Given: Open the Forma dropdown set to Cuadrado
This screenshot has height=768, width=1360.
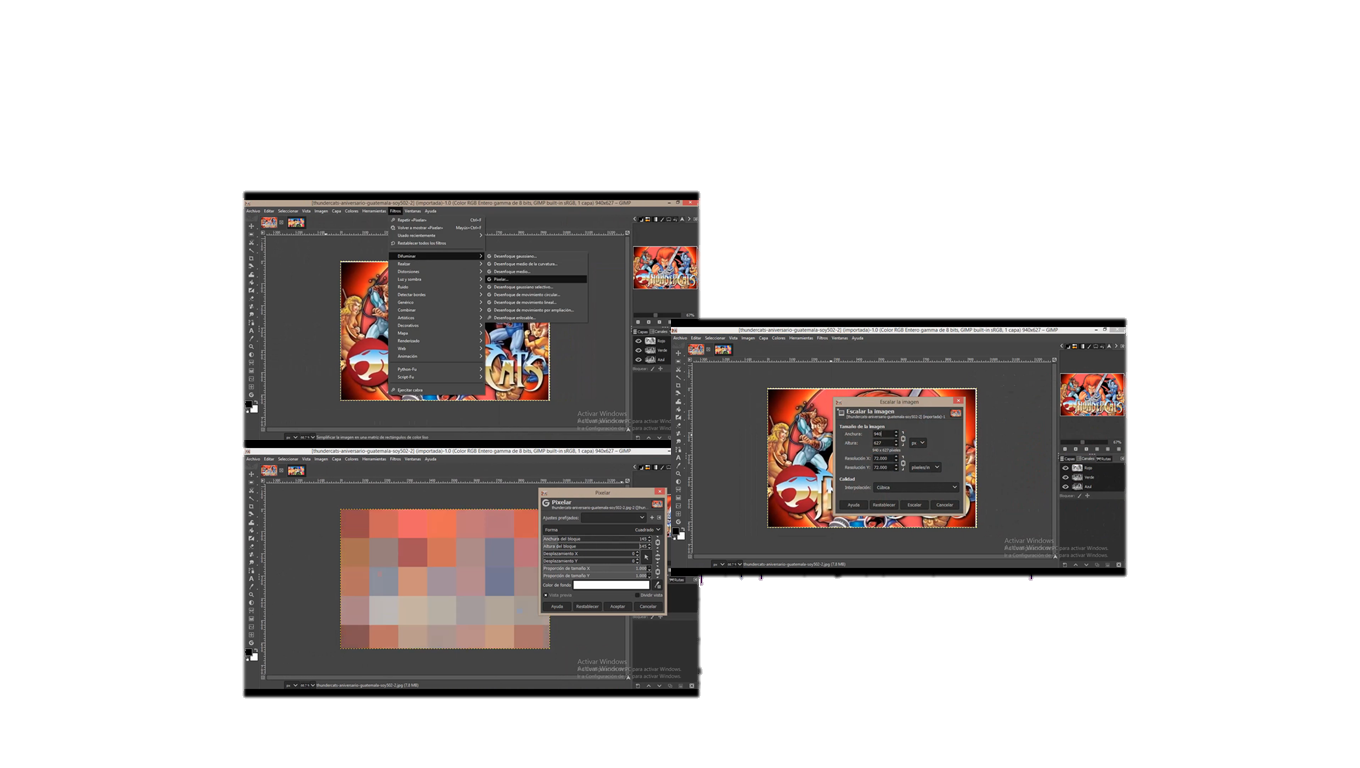Looking at the screenshot, I should (647, 530).
